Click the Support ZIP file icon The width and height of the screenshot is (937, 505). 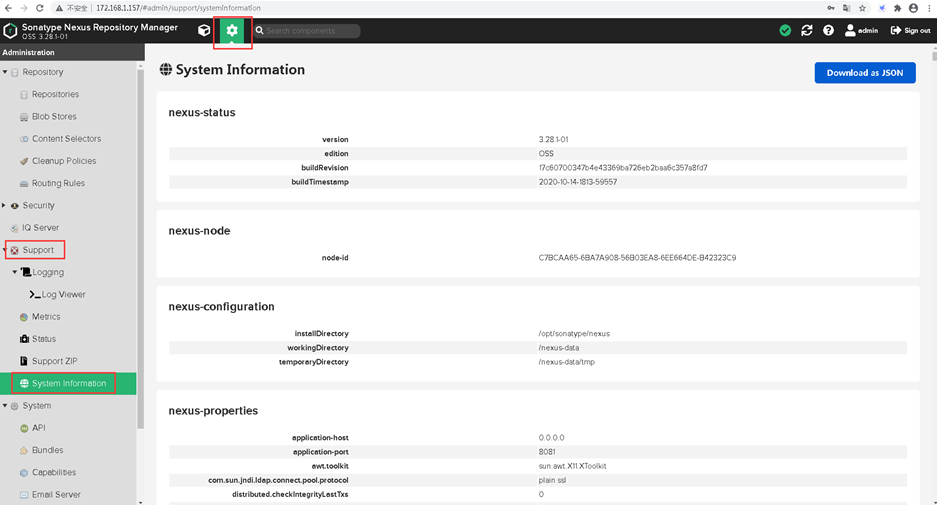pos(24,361)
